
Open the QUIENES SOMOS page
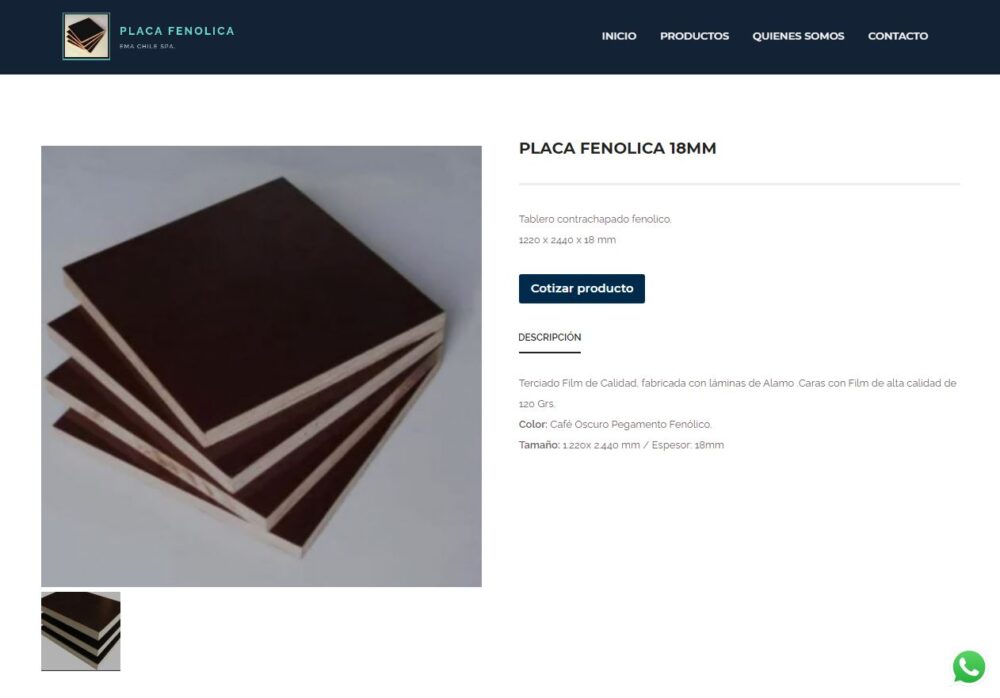tap(798, 36)
